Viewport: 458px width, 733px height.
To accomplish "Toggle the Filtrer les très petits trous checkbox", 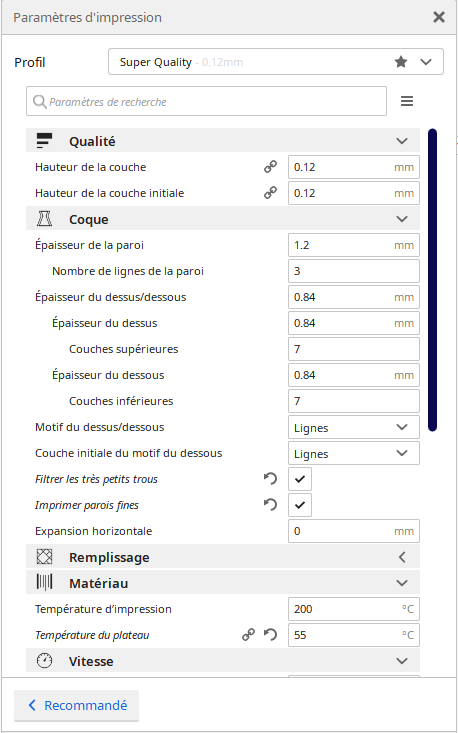I will pyautogui.click(x=300, y=479).
